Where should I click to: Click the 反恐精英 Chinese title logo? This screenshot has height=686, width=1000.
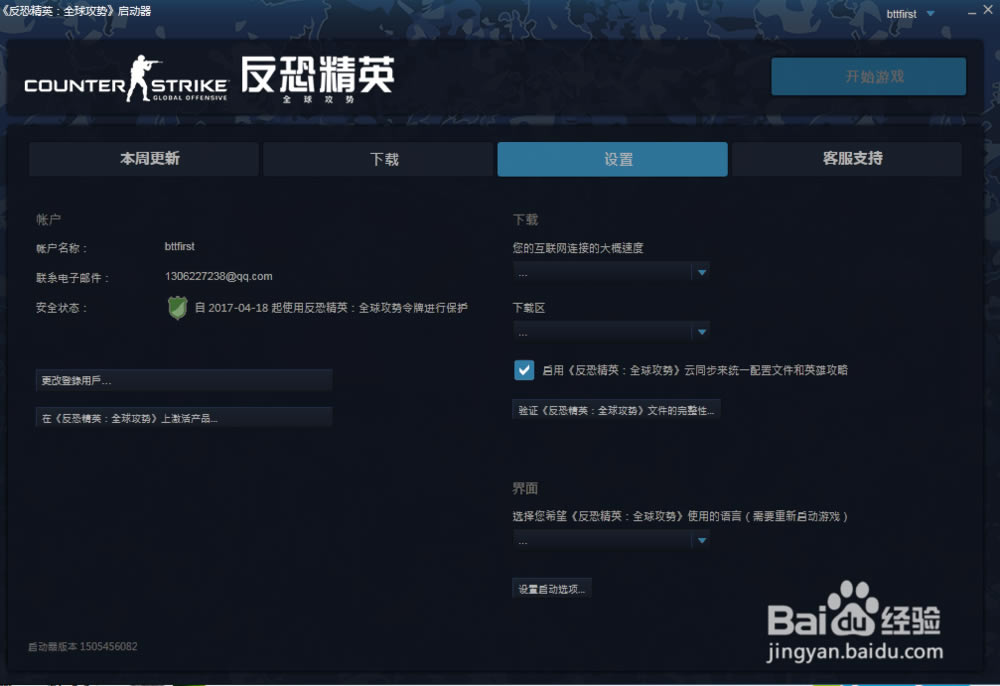click(x=318, y=78)
